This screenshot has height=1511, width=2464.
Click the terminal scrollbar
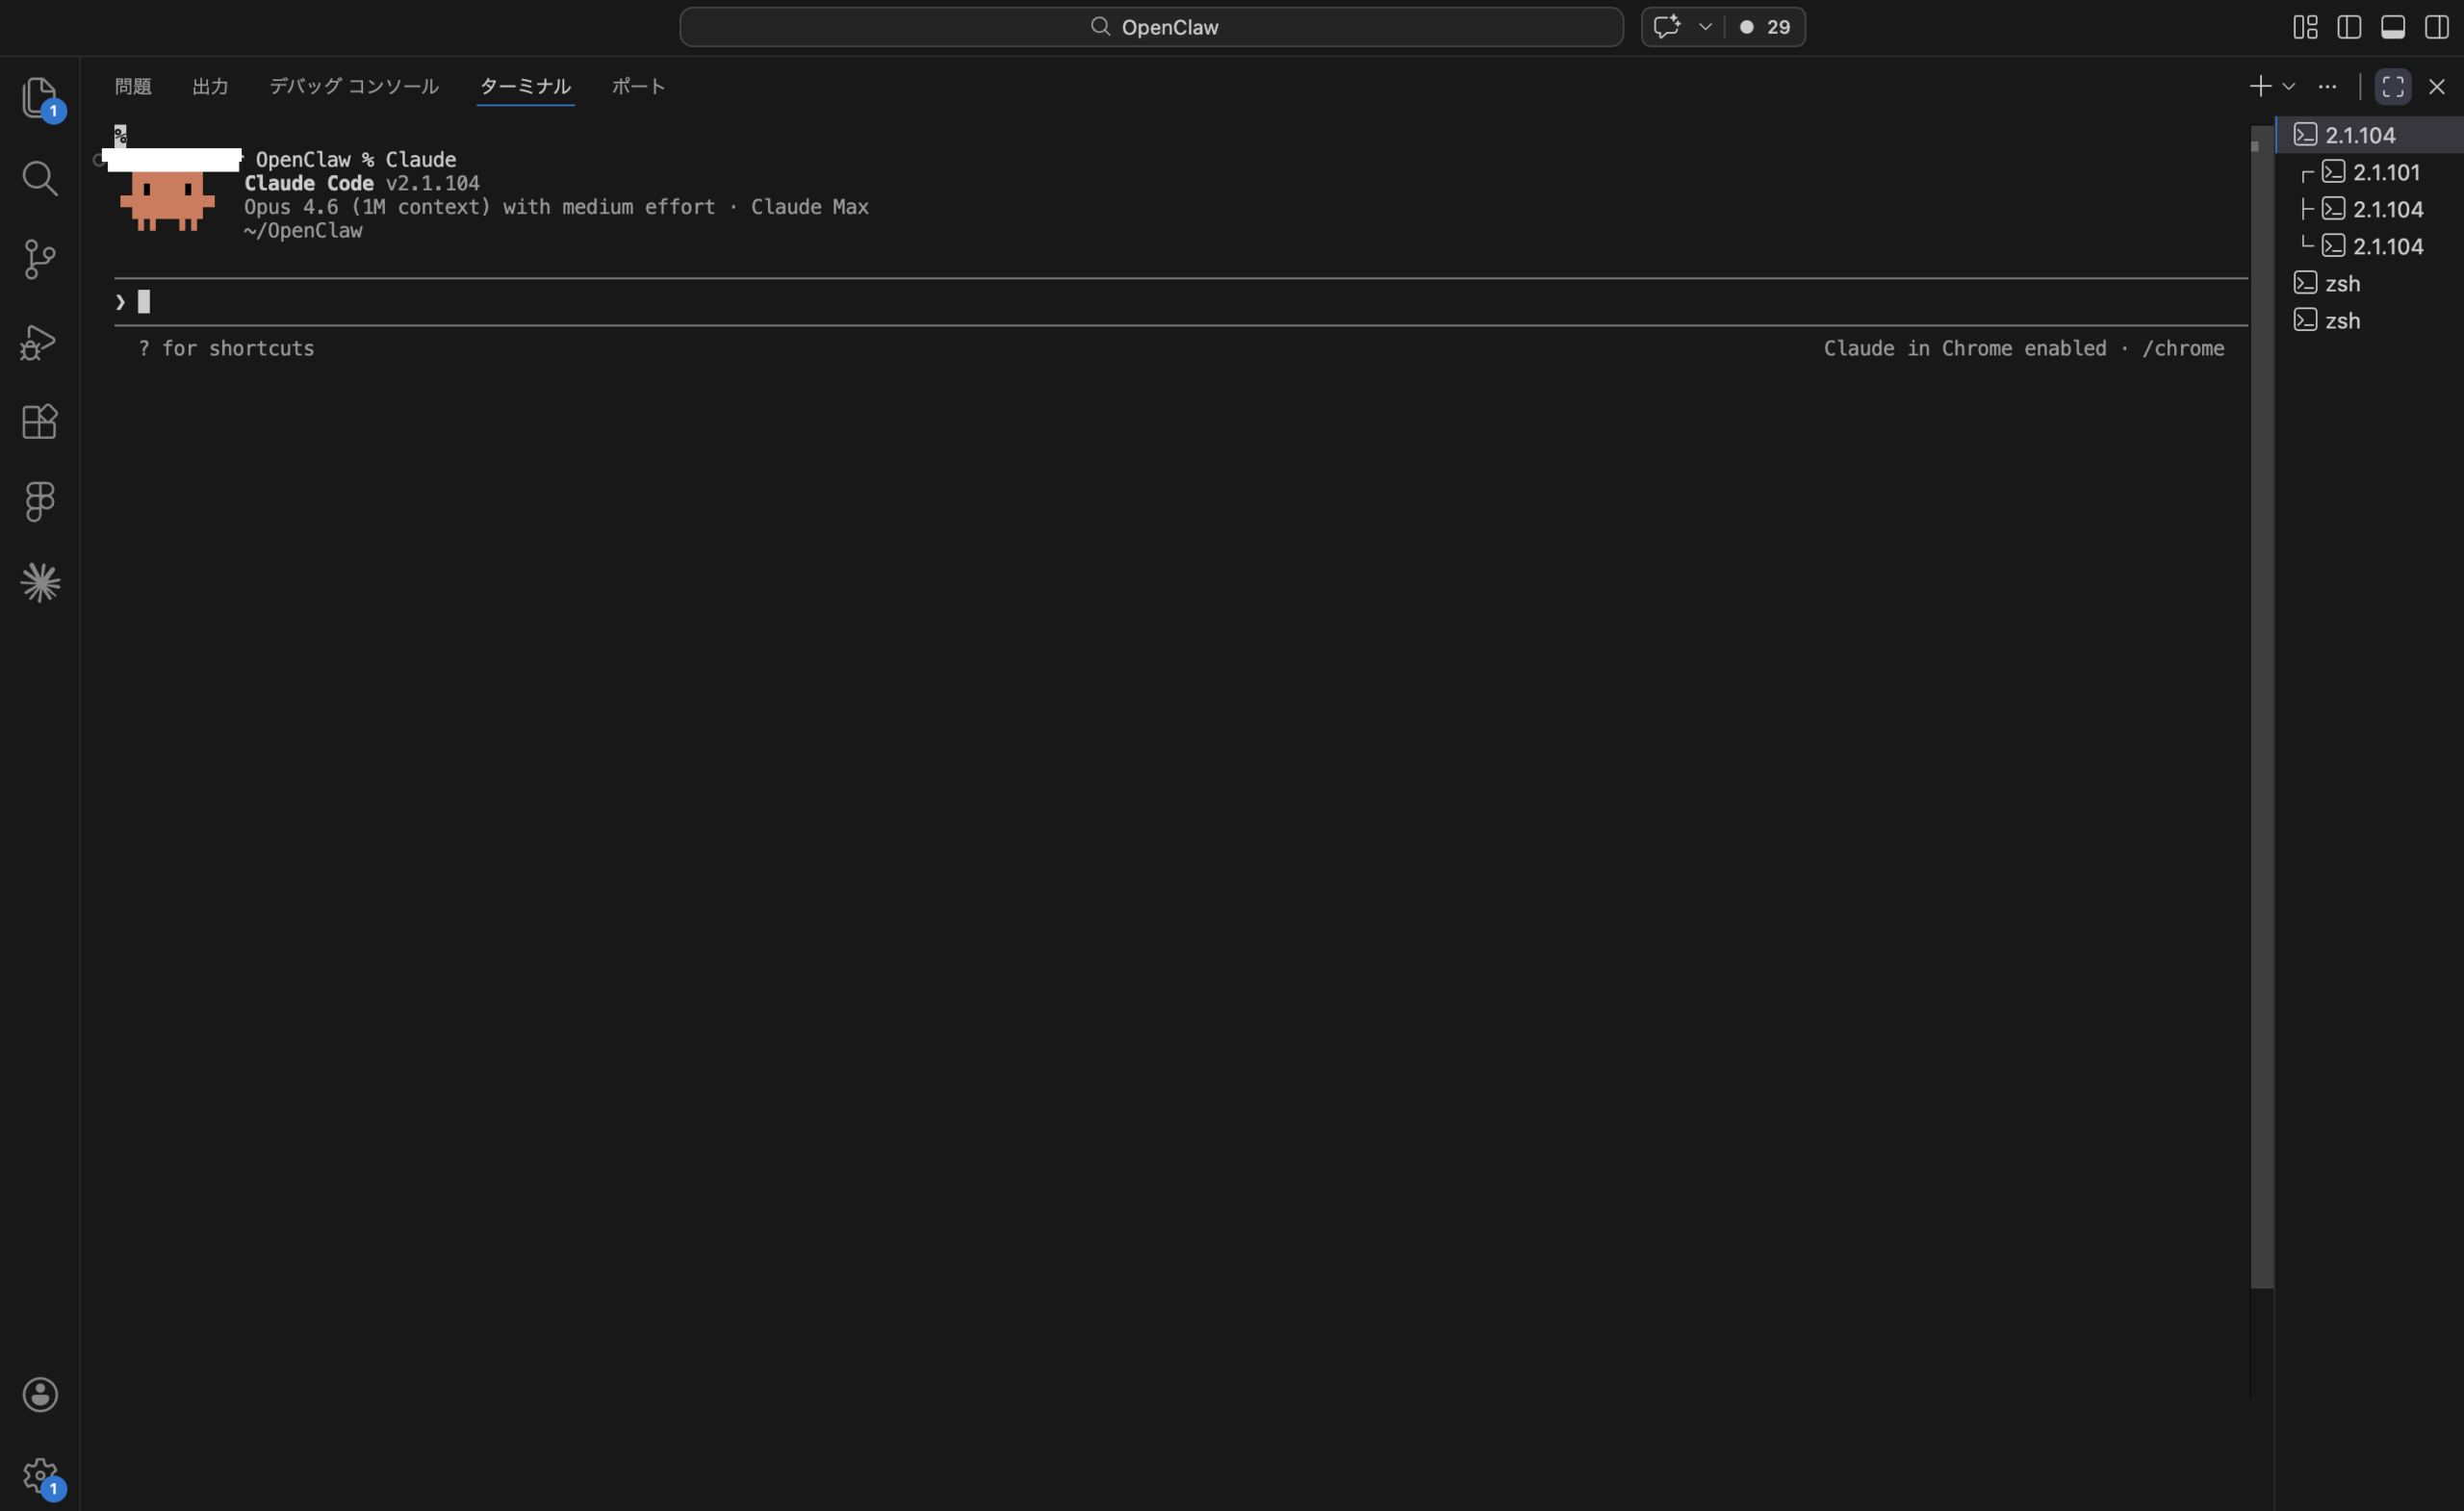tap(2262, 706)
